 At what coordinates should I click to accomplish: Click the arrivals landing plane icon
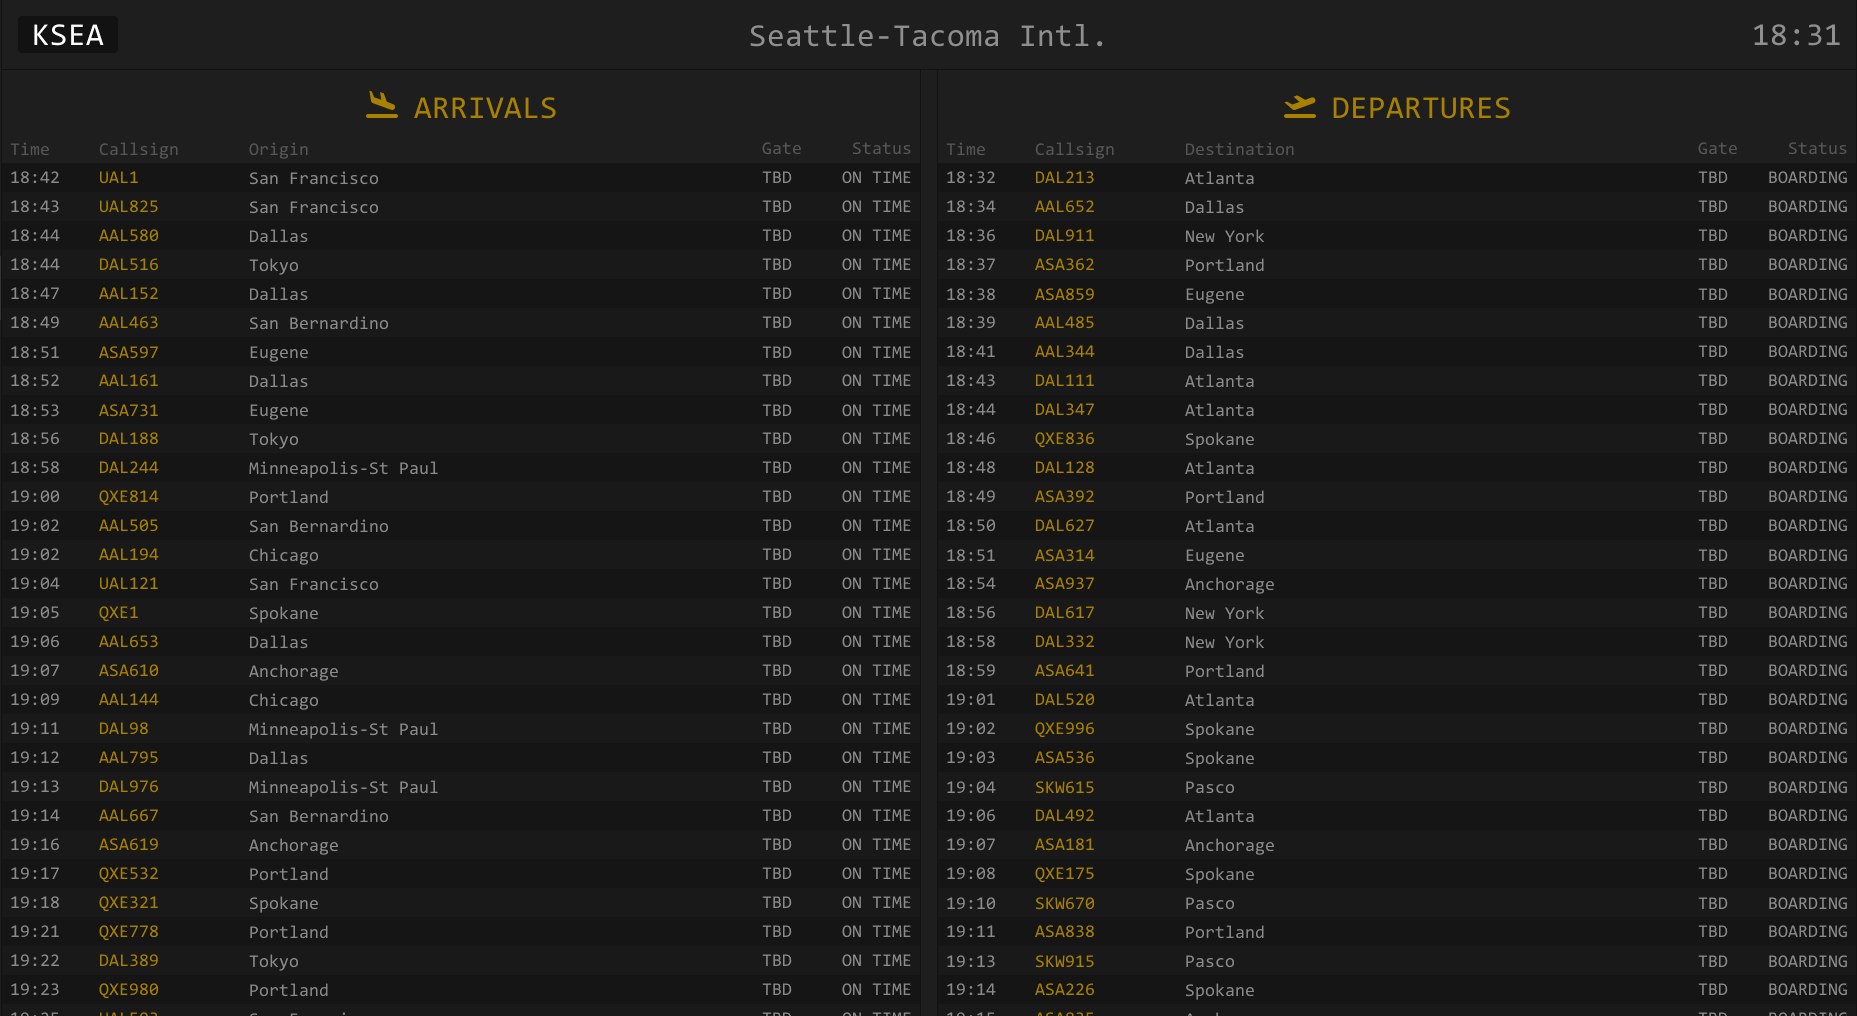[381, 106]
